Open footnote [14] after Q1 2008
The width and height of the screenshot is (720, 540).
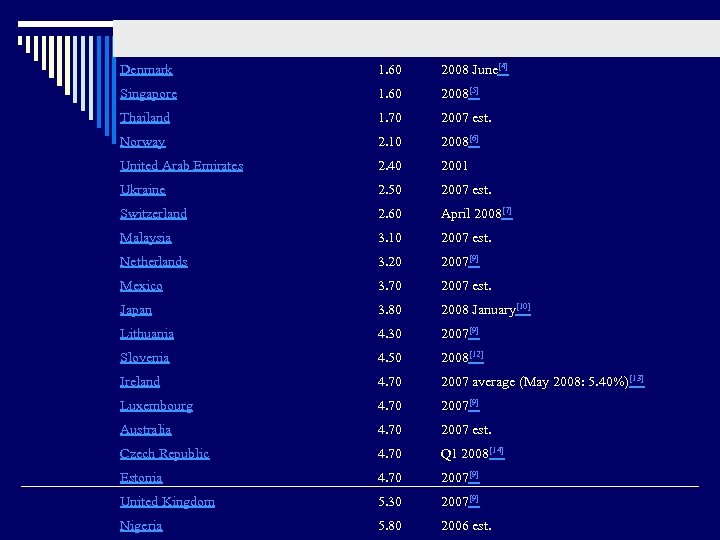tap(497, 452)
